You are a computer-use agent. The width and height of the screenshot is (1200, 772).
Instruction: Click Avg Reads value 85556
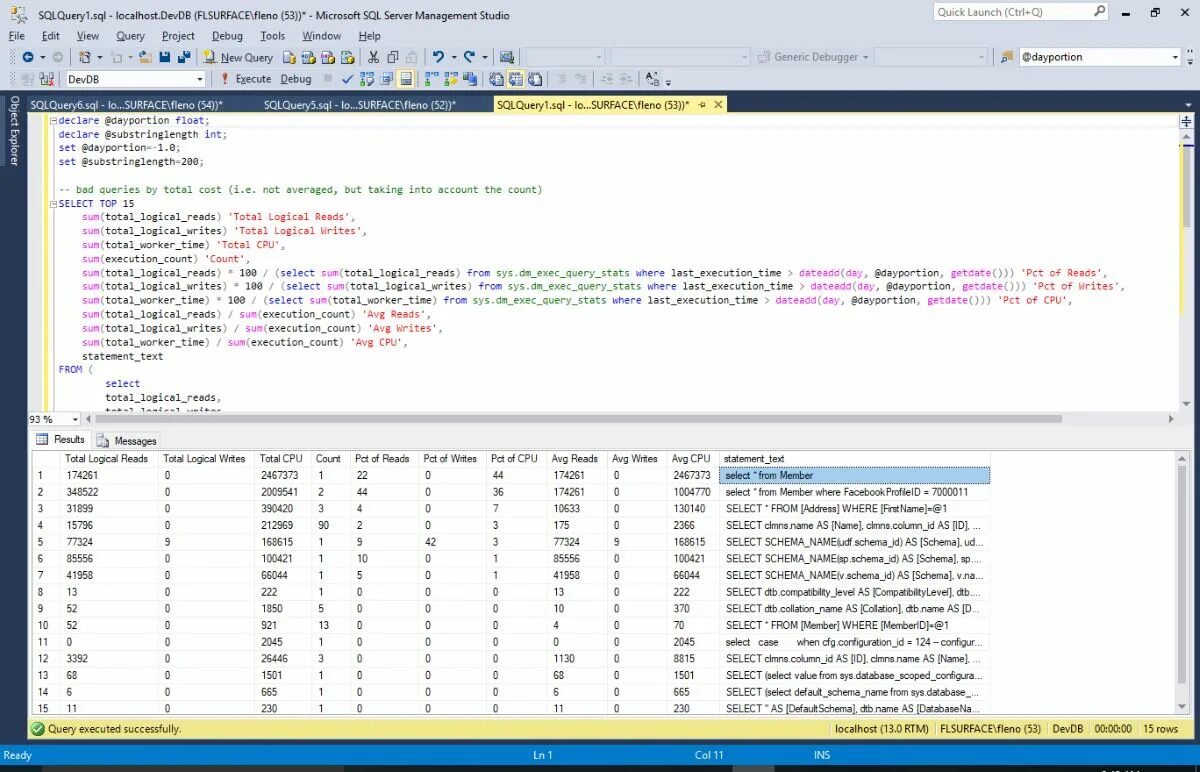coord(576,558)
